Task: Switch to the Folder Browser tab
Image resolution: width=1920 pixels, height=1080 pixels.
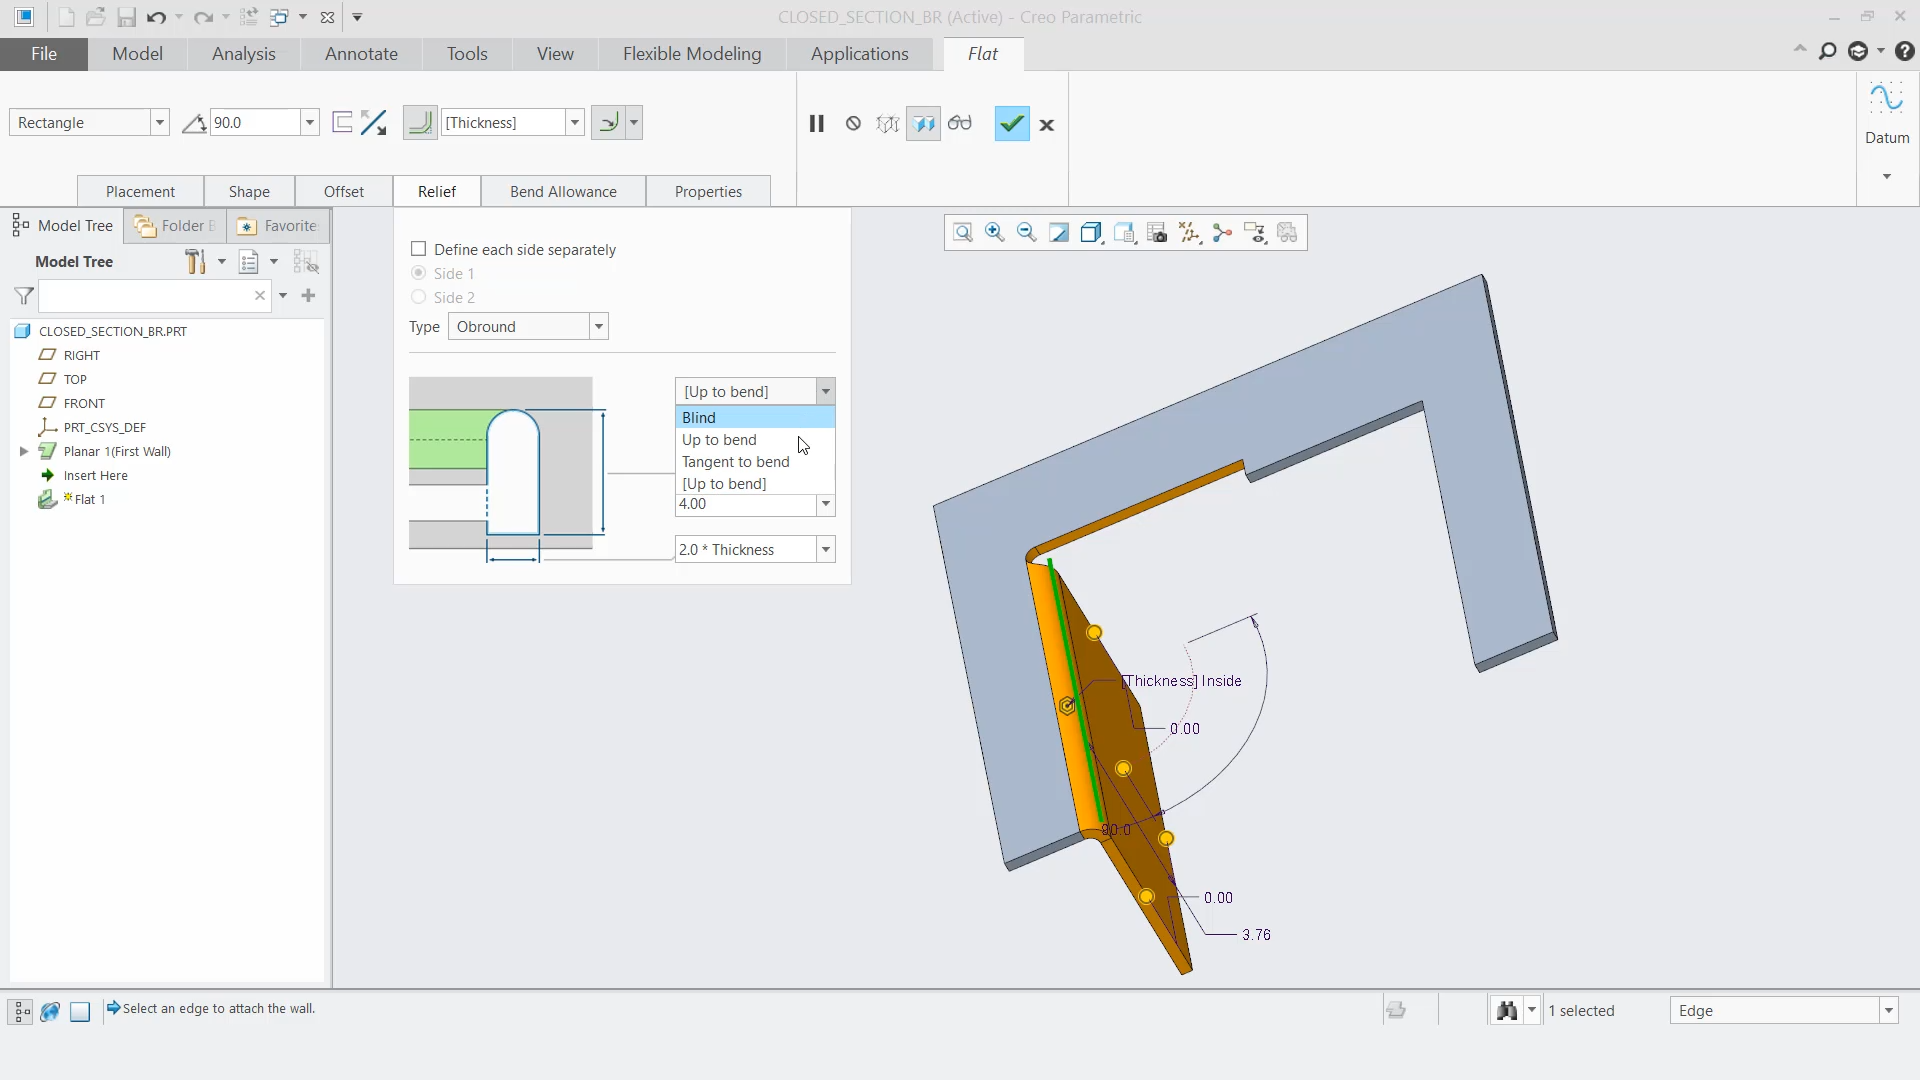Action: (176, 226)
